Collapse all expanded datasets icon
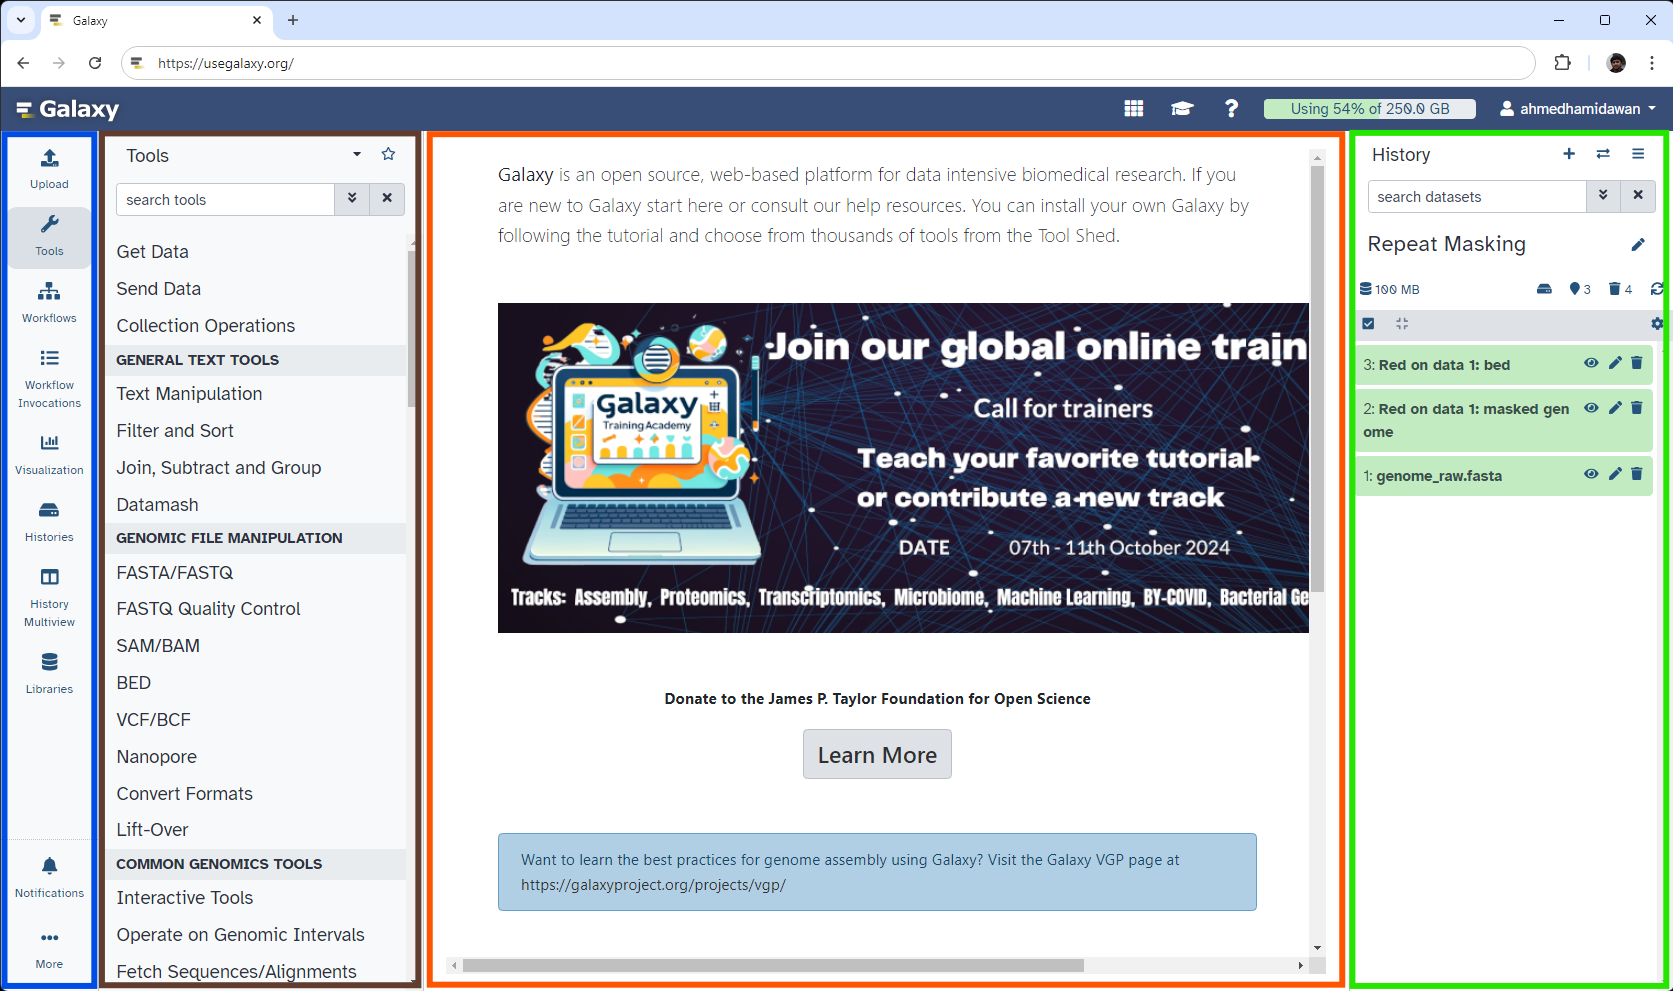Screen dimensions: 1673x991 [x=1402, y=323]
